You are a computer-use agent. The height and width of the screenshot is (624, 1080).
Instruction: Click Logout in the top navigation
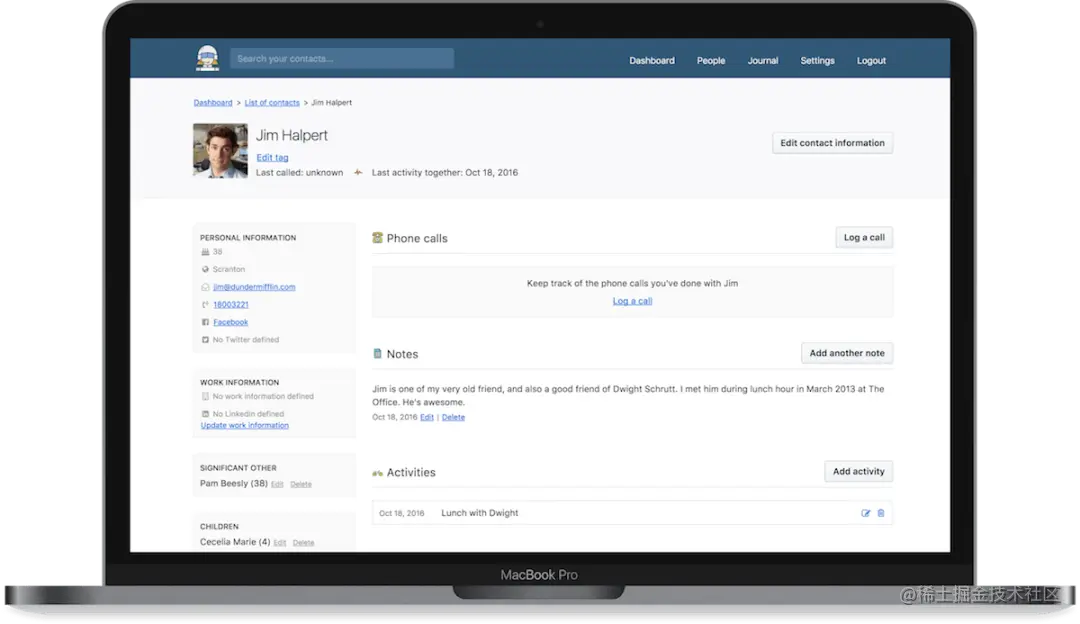pos(871,61)
